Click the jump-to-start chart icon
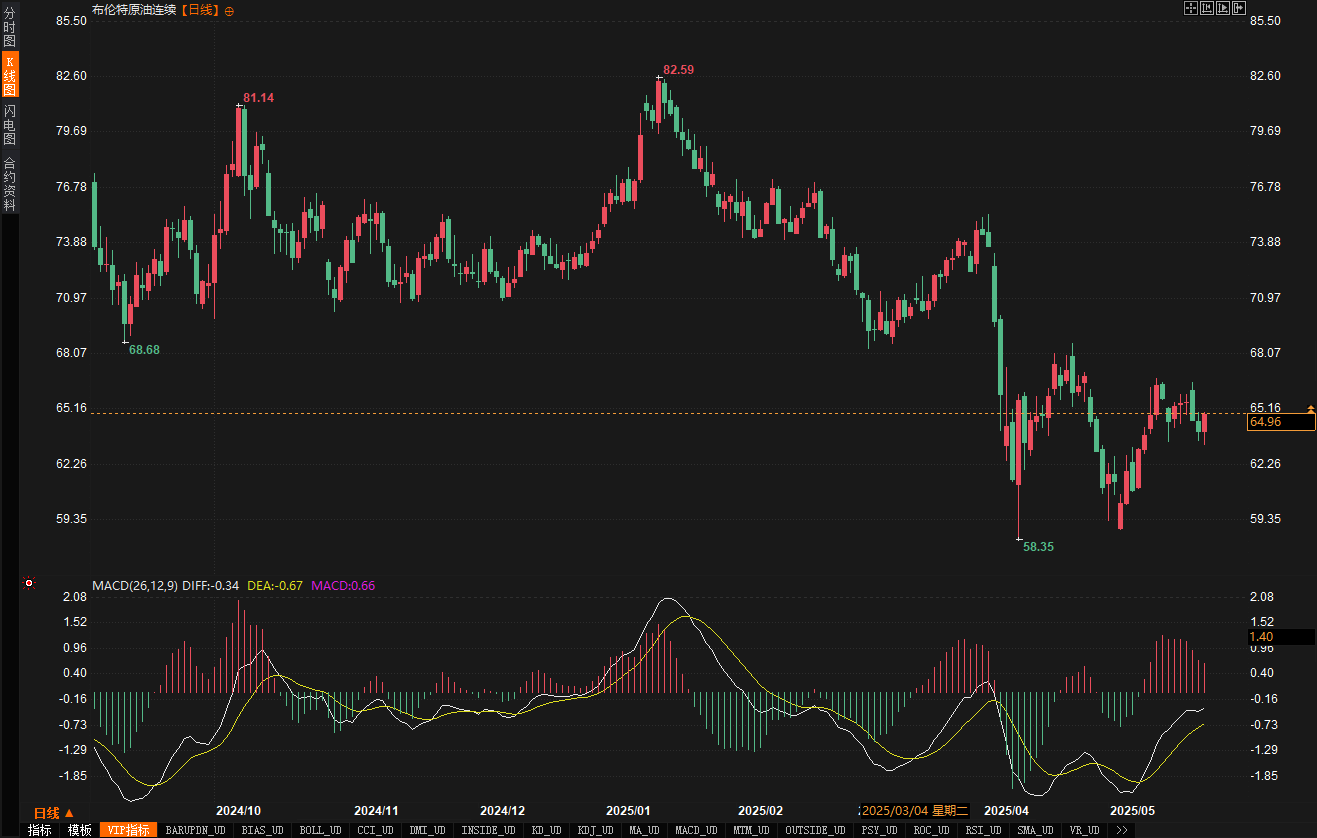The image size is (1317, 838). tap(1207, 8)
